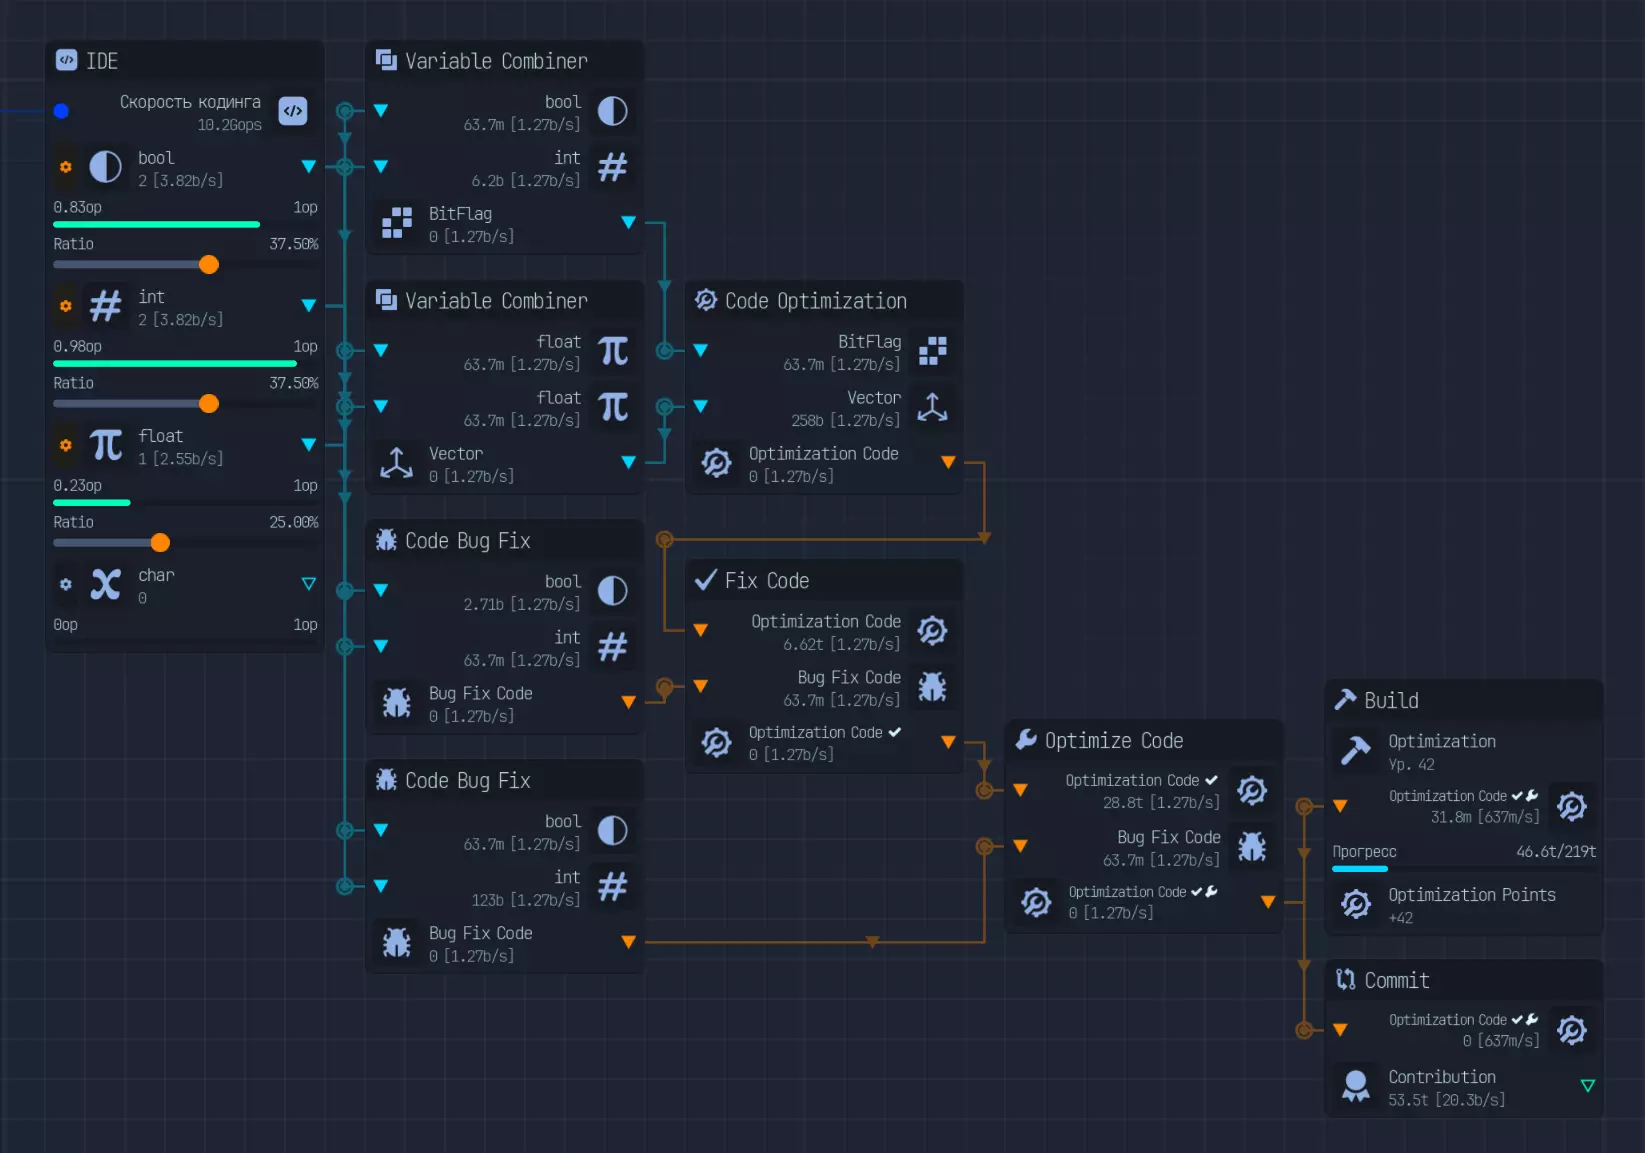
Task: Click the Vector output arrow in Variable Combiner
Action: click(x=628, y=462)
